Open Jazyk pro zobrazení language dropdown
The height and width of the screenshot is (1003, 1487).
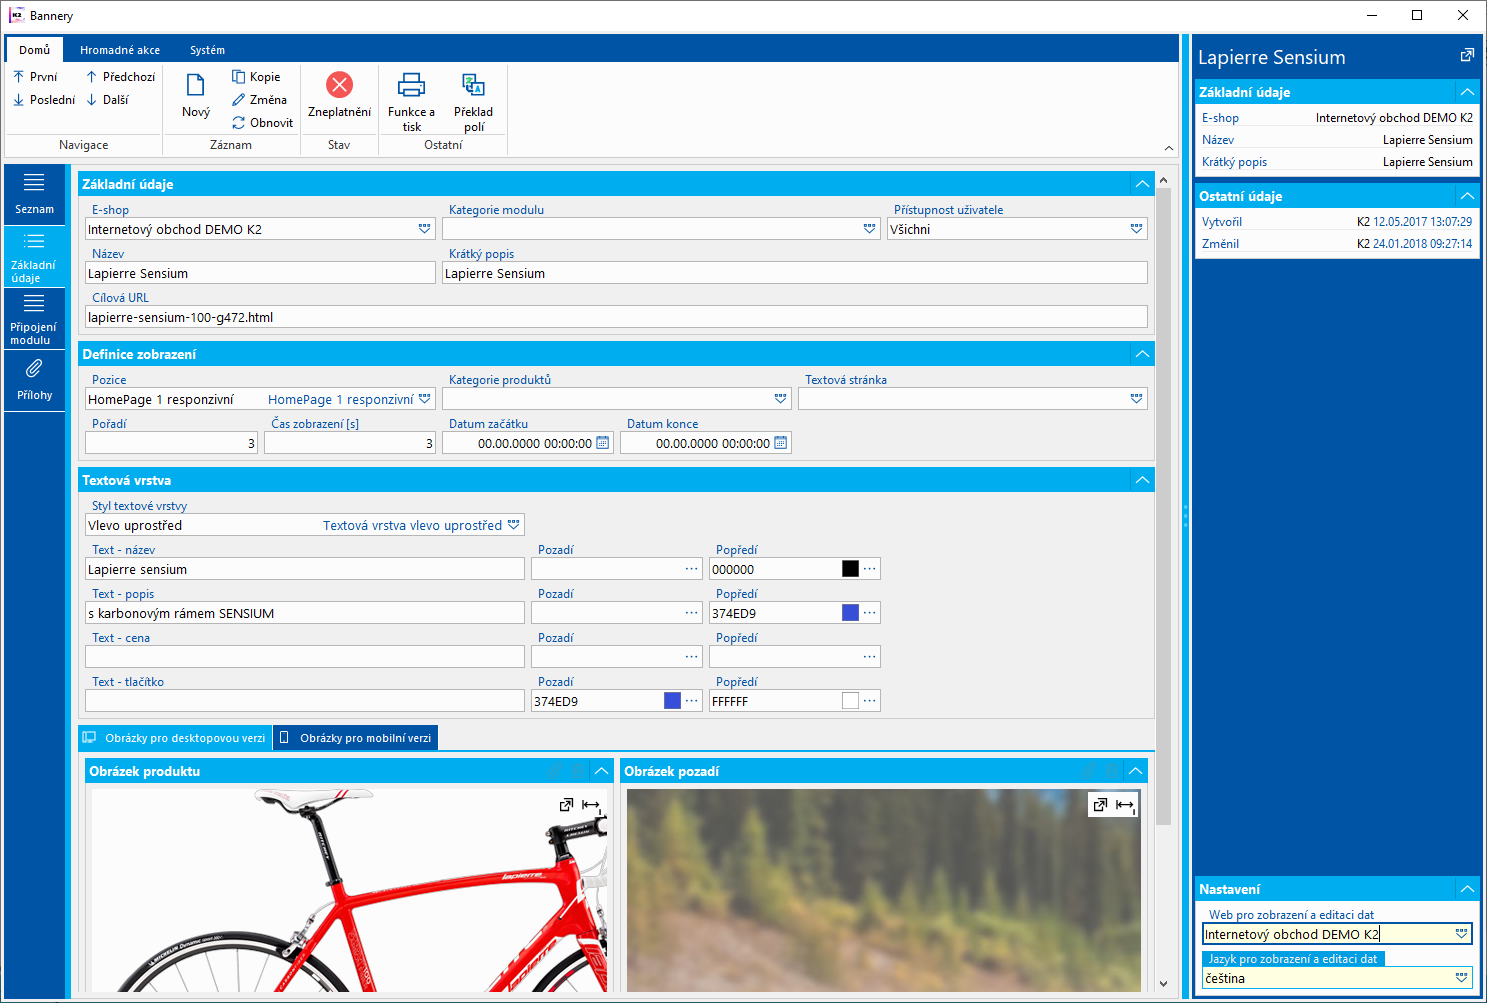pos(1462,978)
